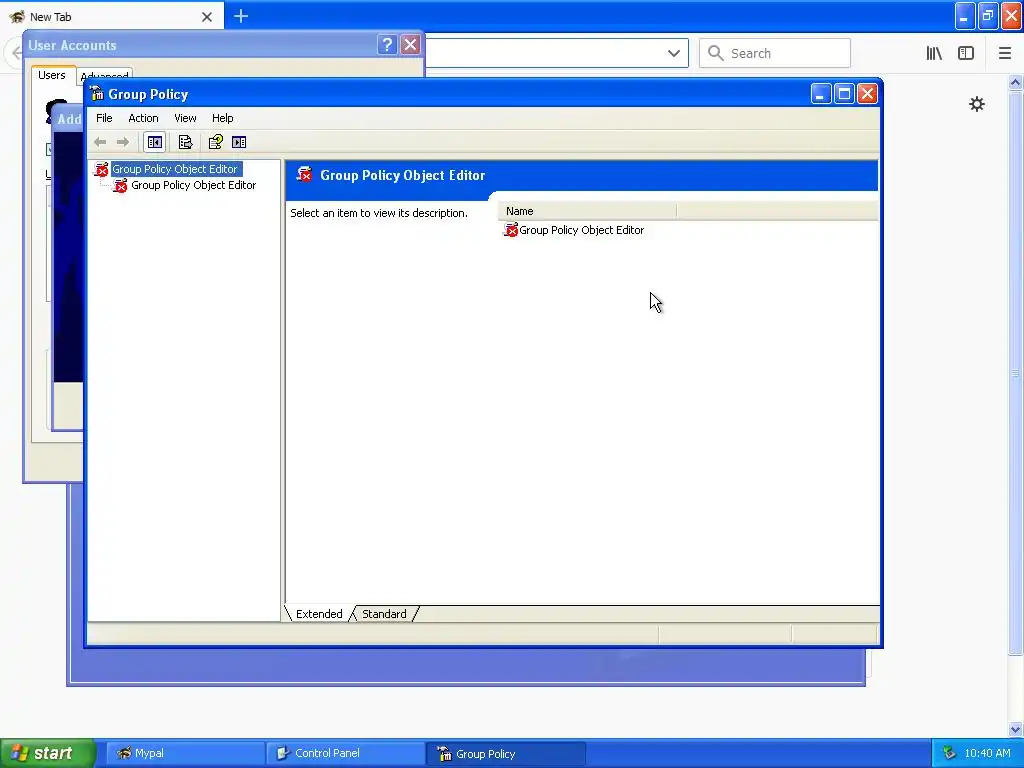Open the File menu in Group Policy
Screen dimensions: 1024x768
[x=104, y=118]
